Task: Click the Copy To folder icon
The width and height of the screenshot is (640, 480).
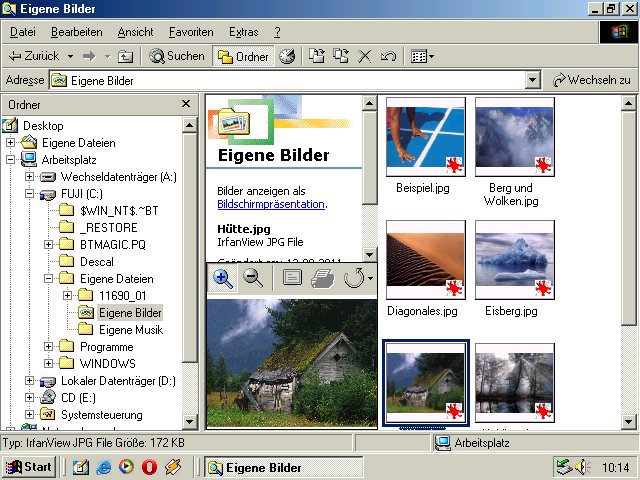Action: pyautogui.click(x=340, y=56)
